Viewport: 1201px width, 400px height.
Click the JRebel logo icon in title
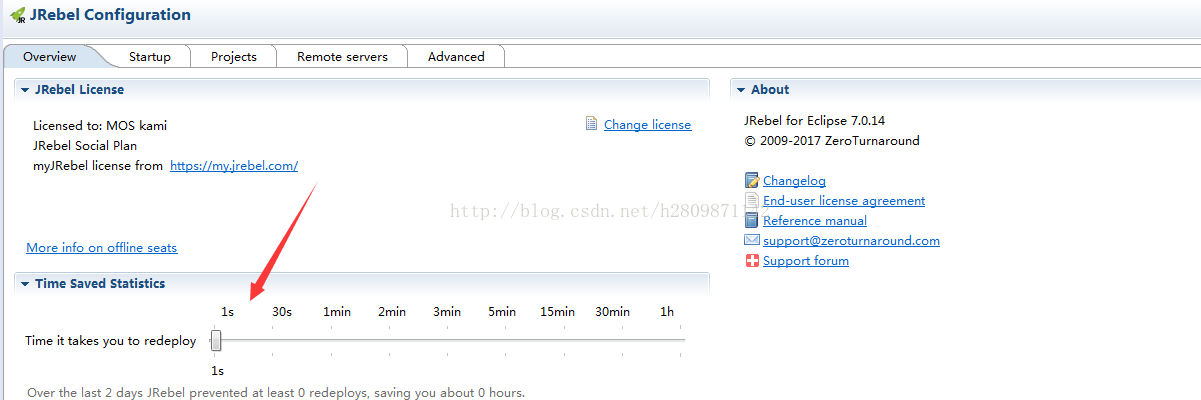coord(17,15)
